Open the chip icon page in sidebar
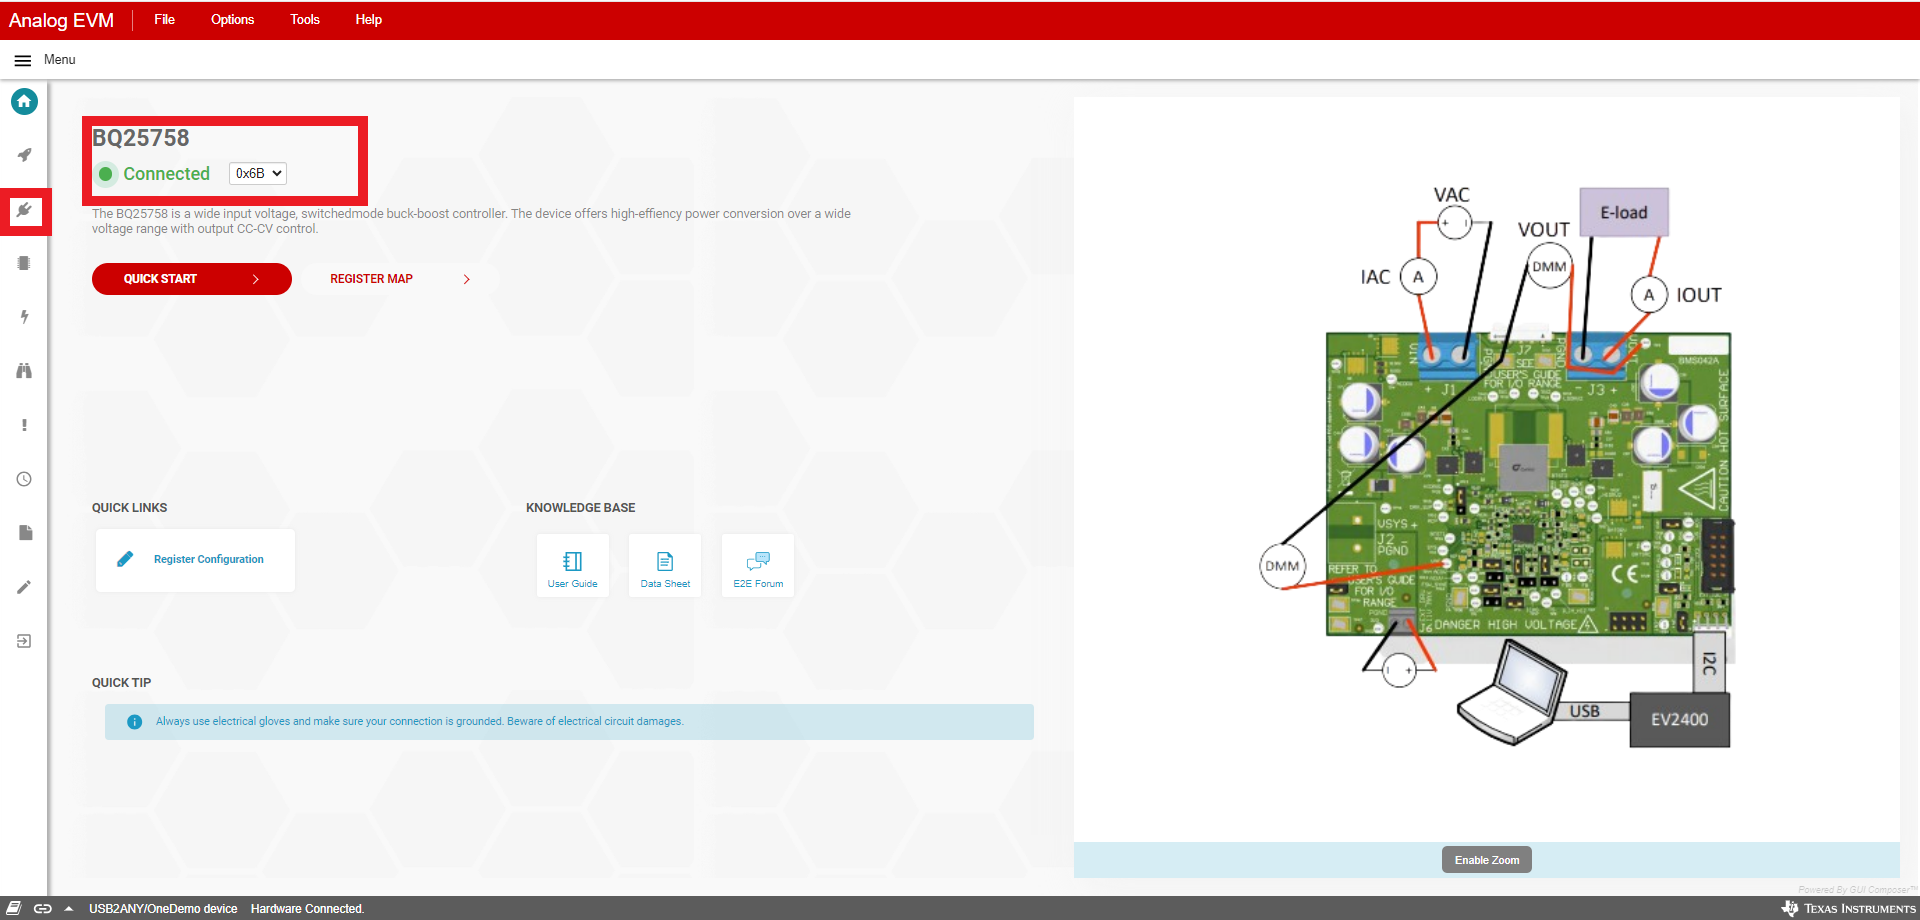 pos(24,263)
